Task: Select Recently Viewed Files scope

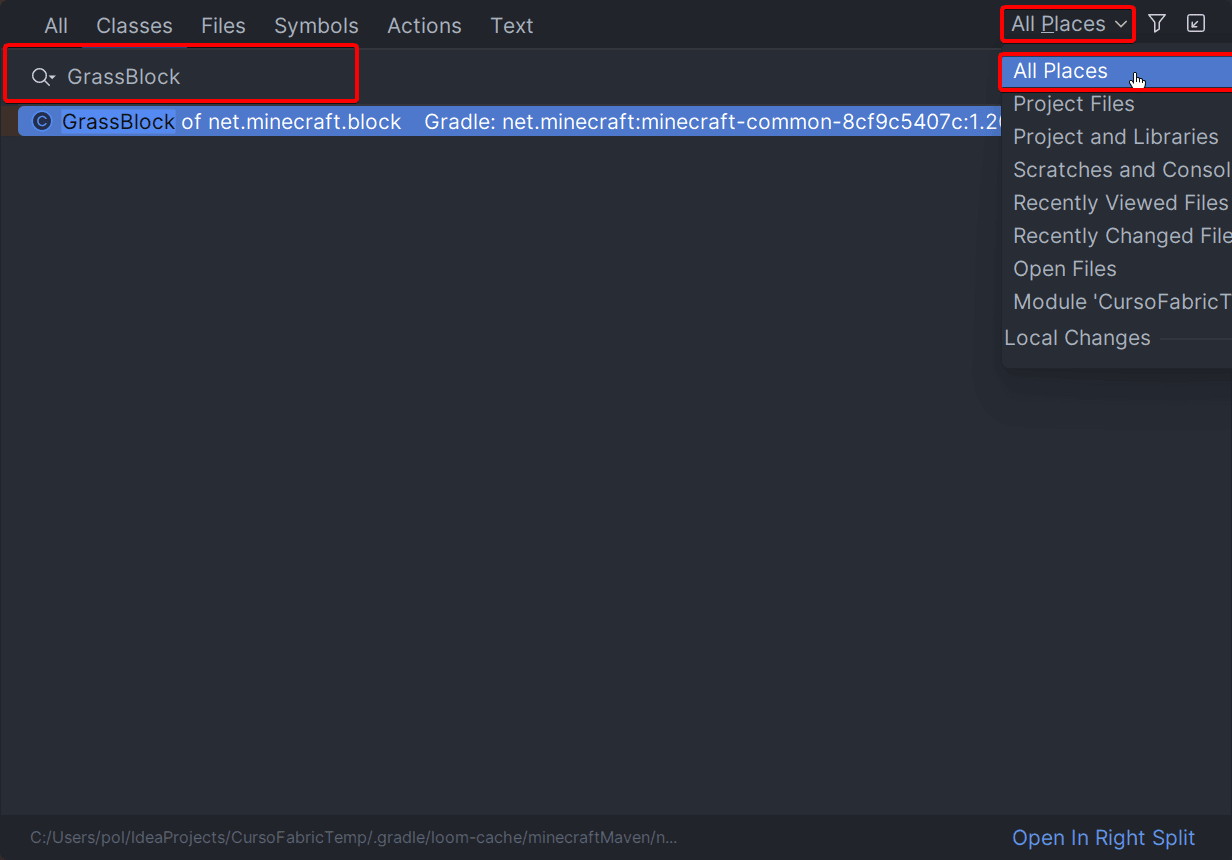Action: click(x=1116, y=203)
